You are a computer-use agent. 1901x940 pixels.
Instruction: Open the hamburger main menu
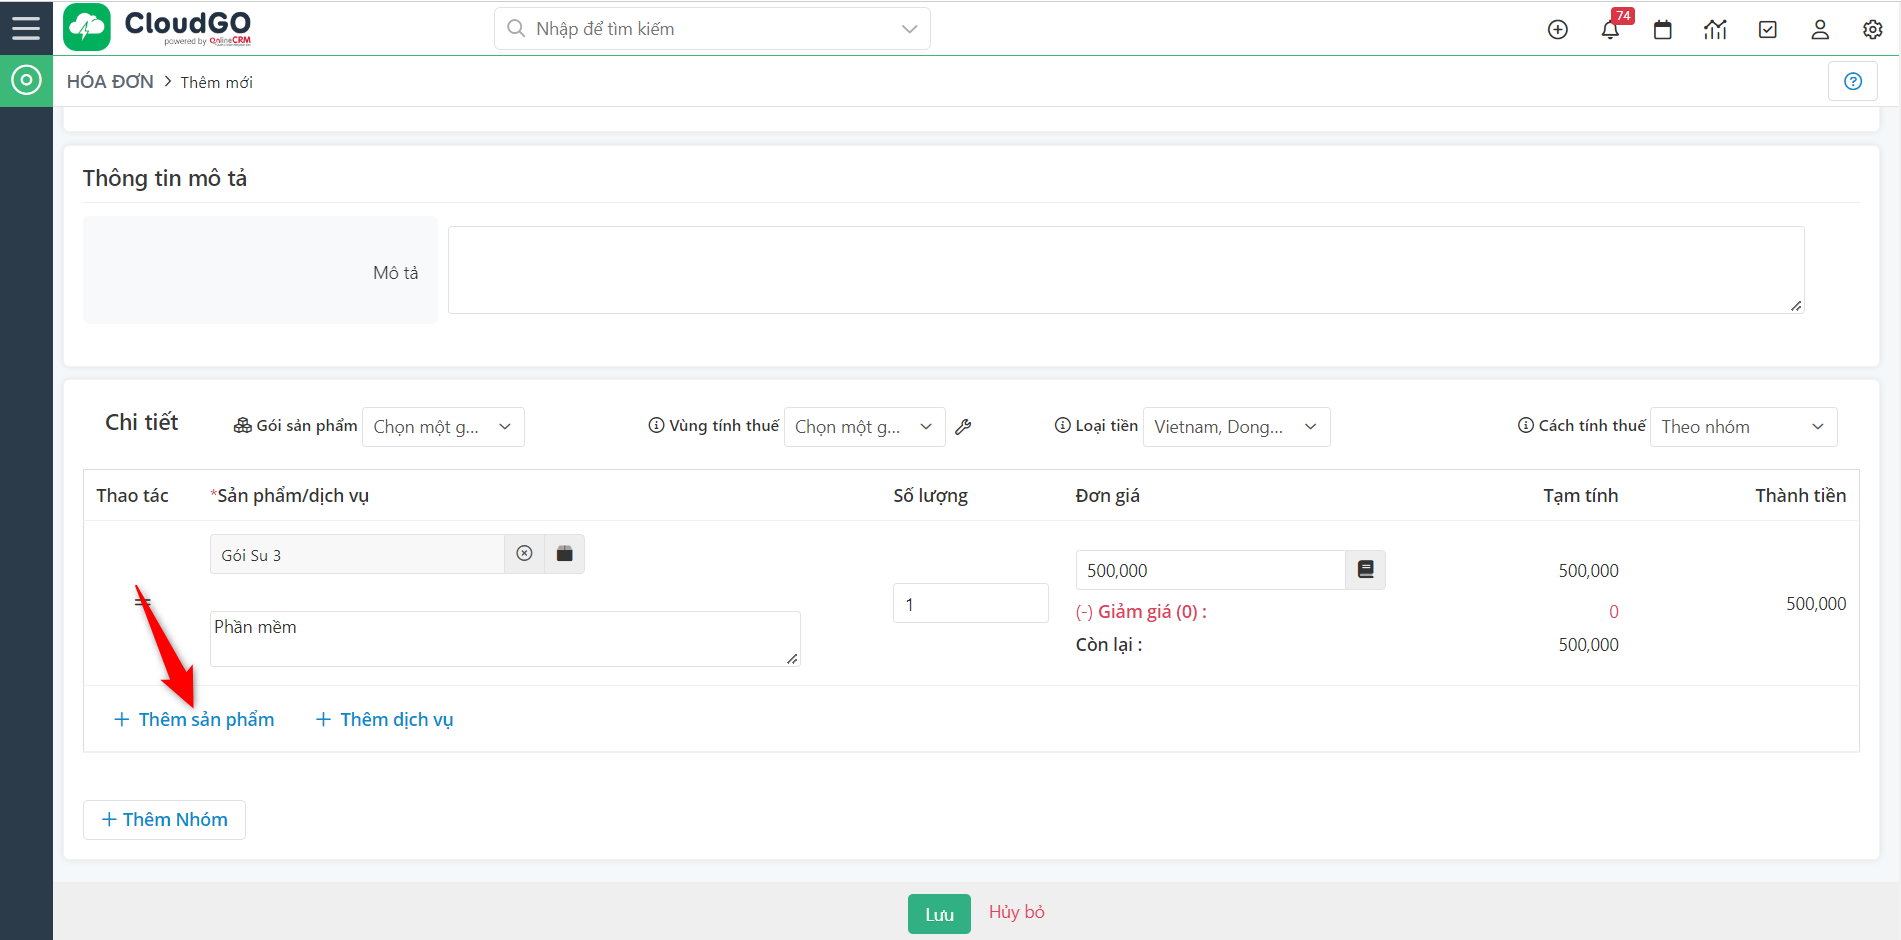pos(26,28)
